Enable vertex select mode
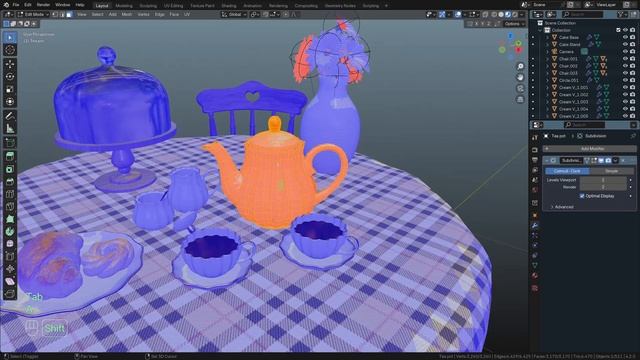Viewport: 640px width, 360px height. (54, 14)
